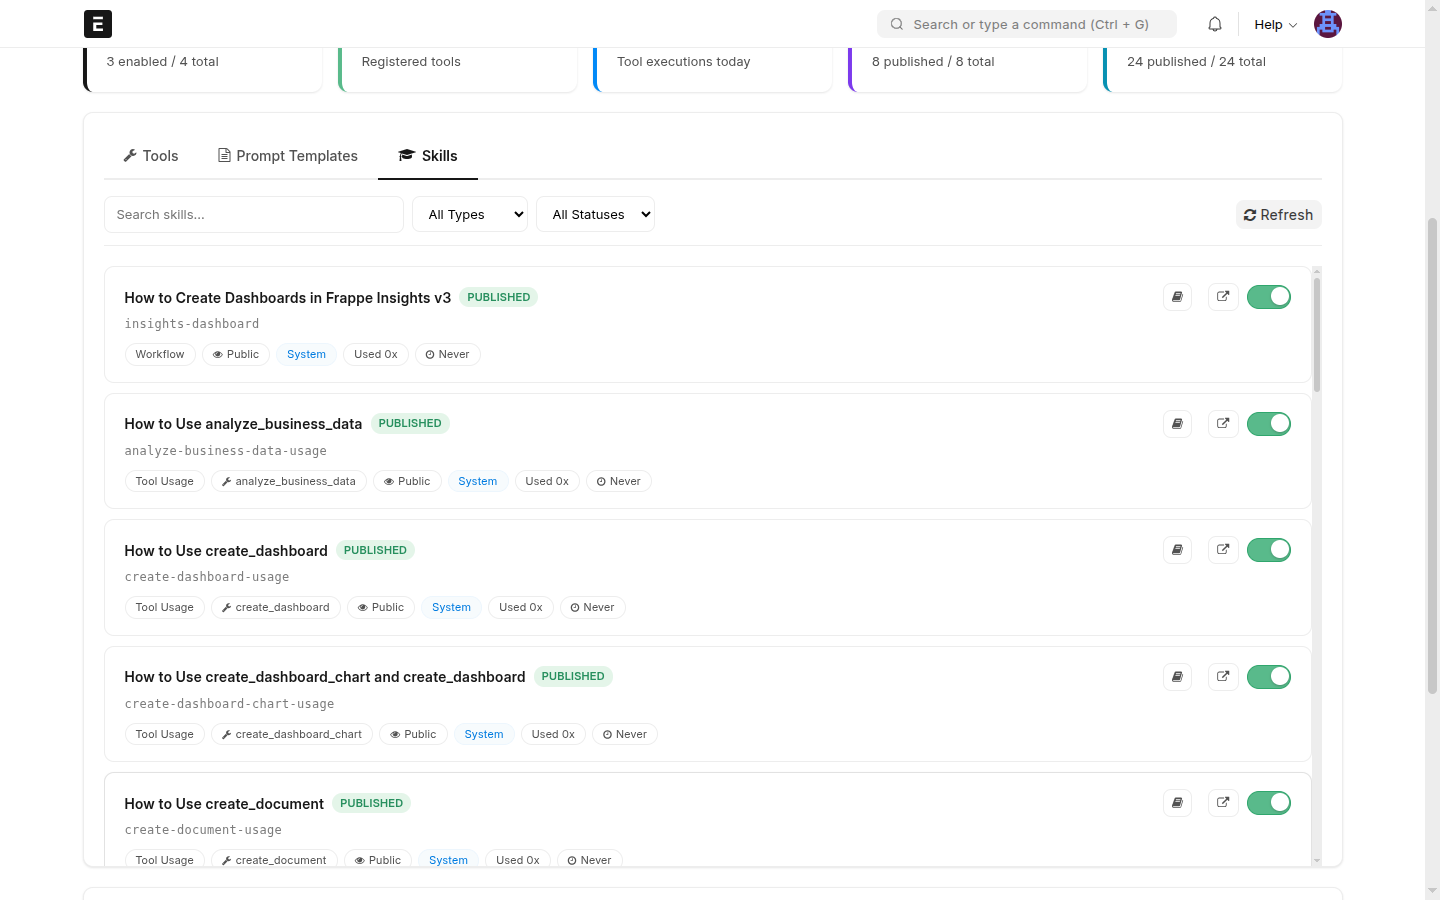Screen dimensions: 1440x900
Task: Click the Refresh button
Action: (x=1278, y=215)
